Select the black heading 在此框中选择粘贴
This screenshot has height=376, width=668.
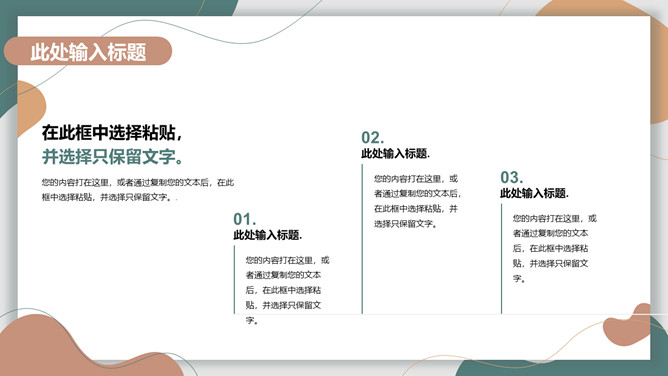pos(112,133)
